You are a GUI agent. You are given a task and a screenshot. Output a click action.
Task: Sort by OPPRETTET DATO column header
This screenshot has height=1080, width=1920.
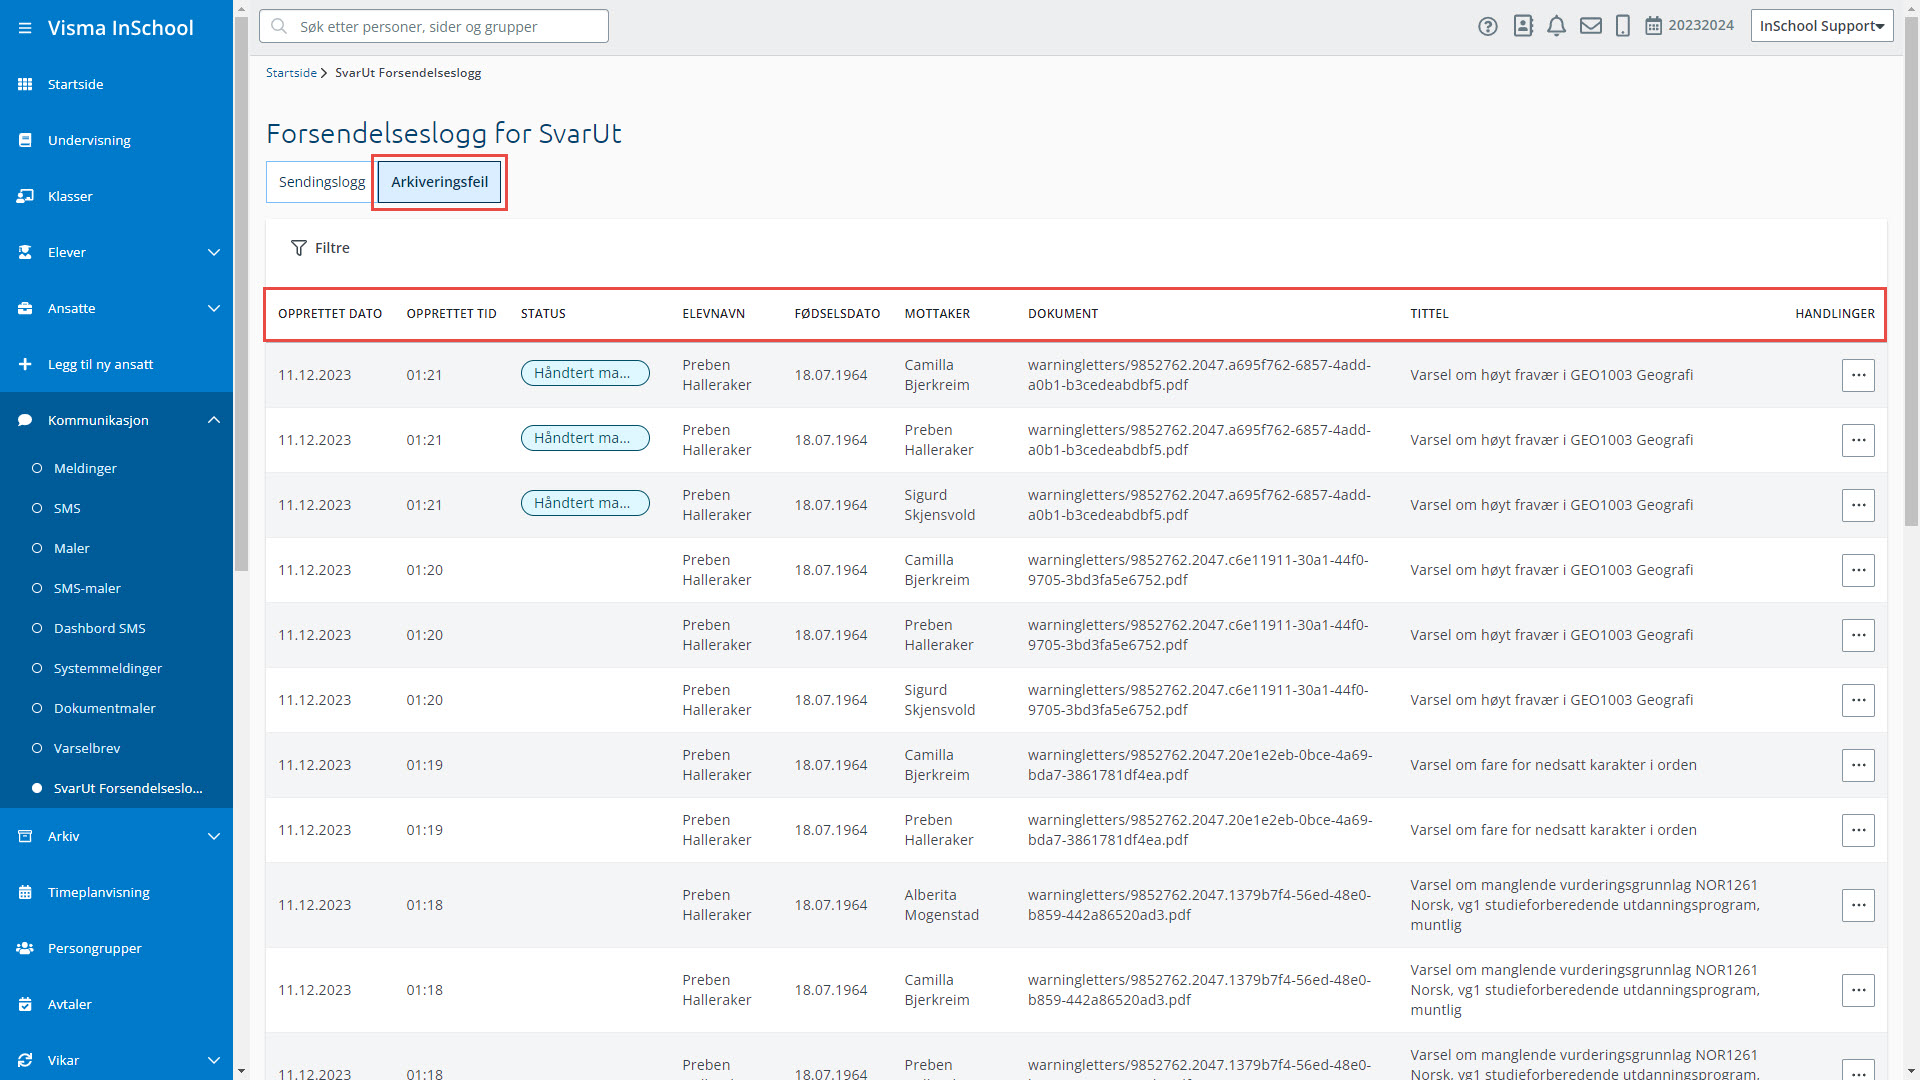[330, 314]
